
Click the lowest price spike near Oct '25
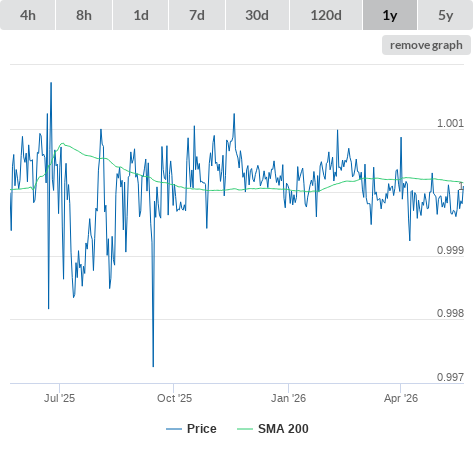click(153, 366)
